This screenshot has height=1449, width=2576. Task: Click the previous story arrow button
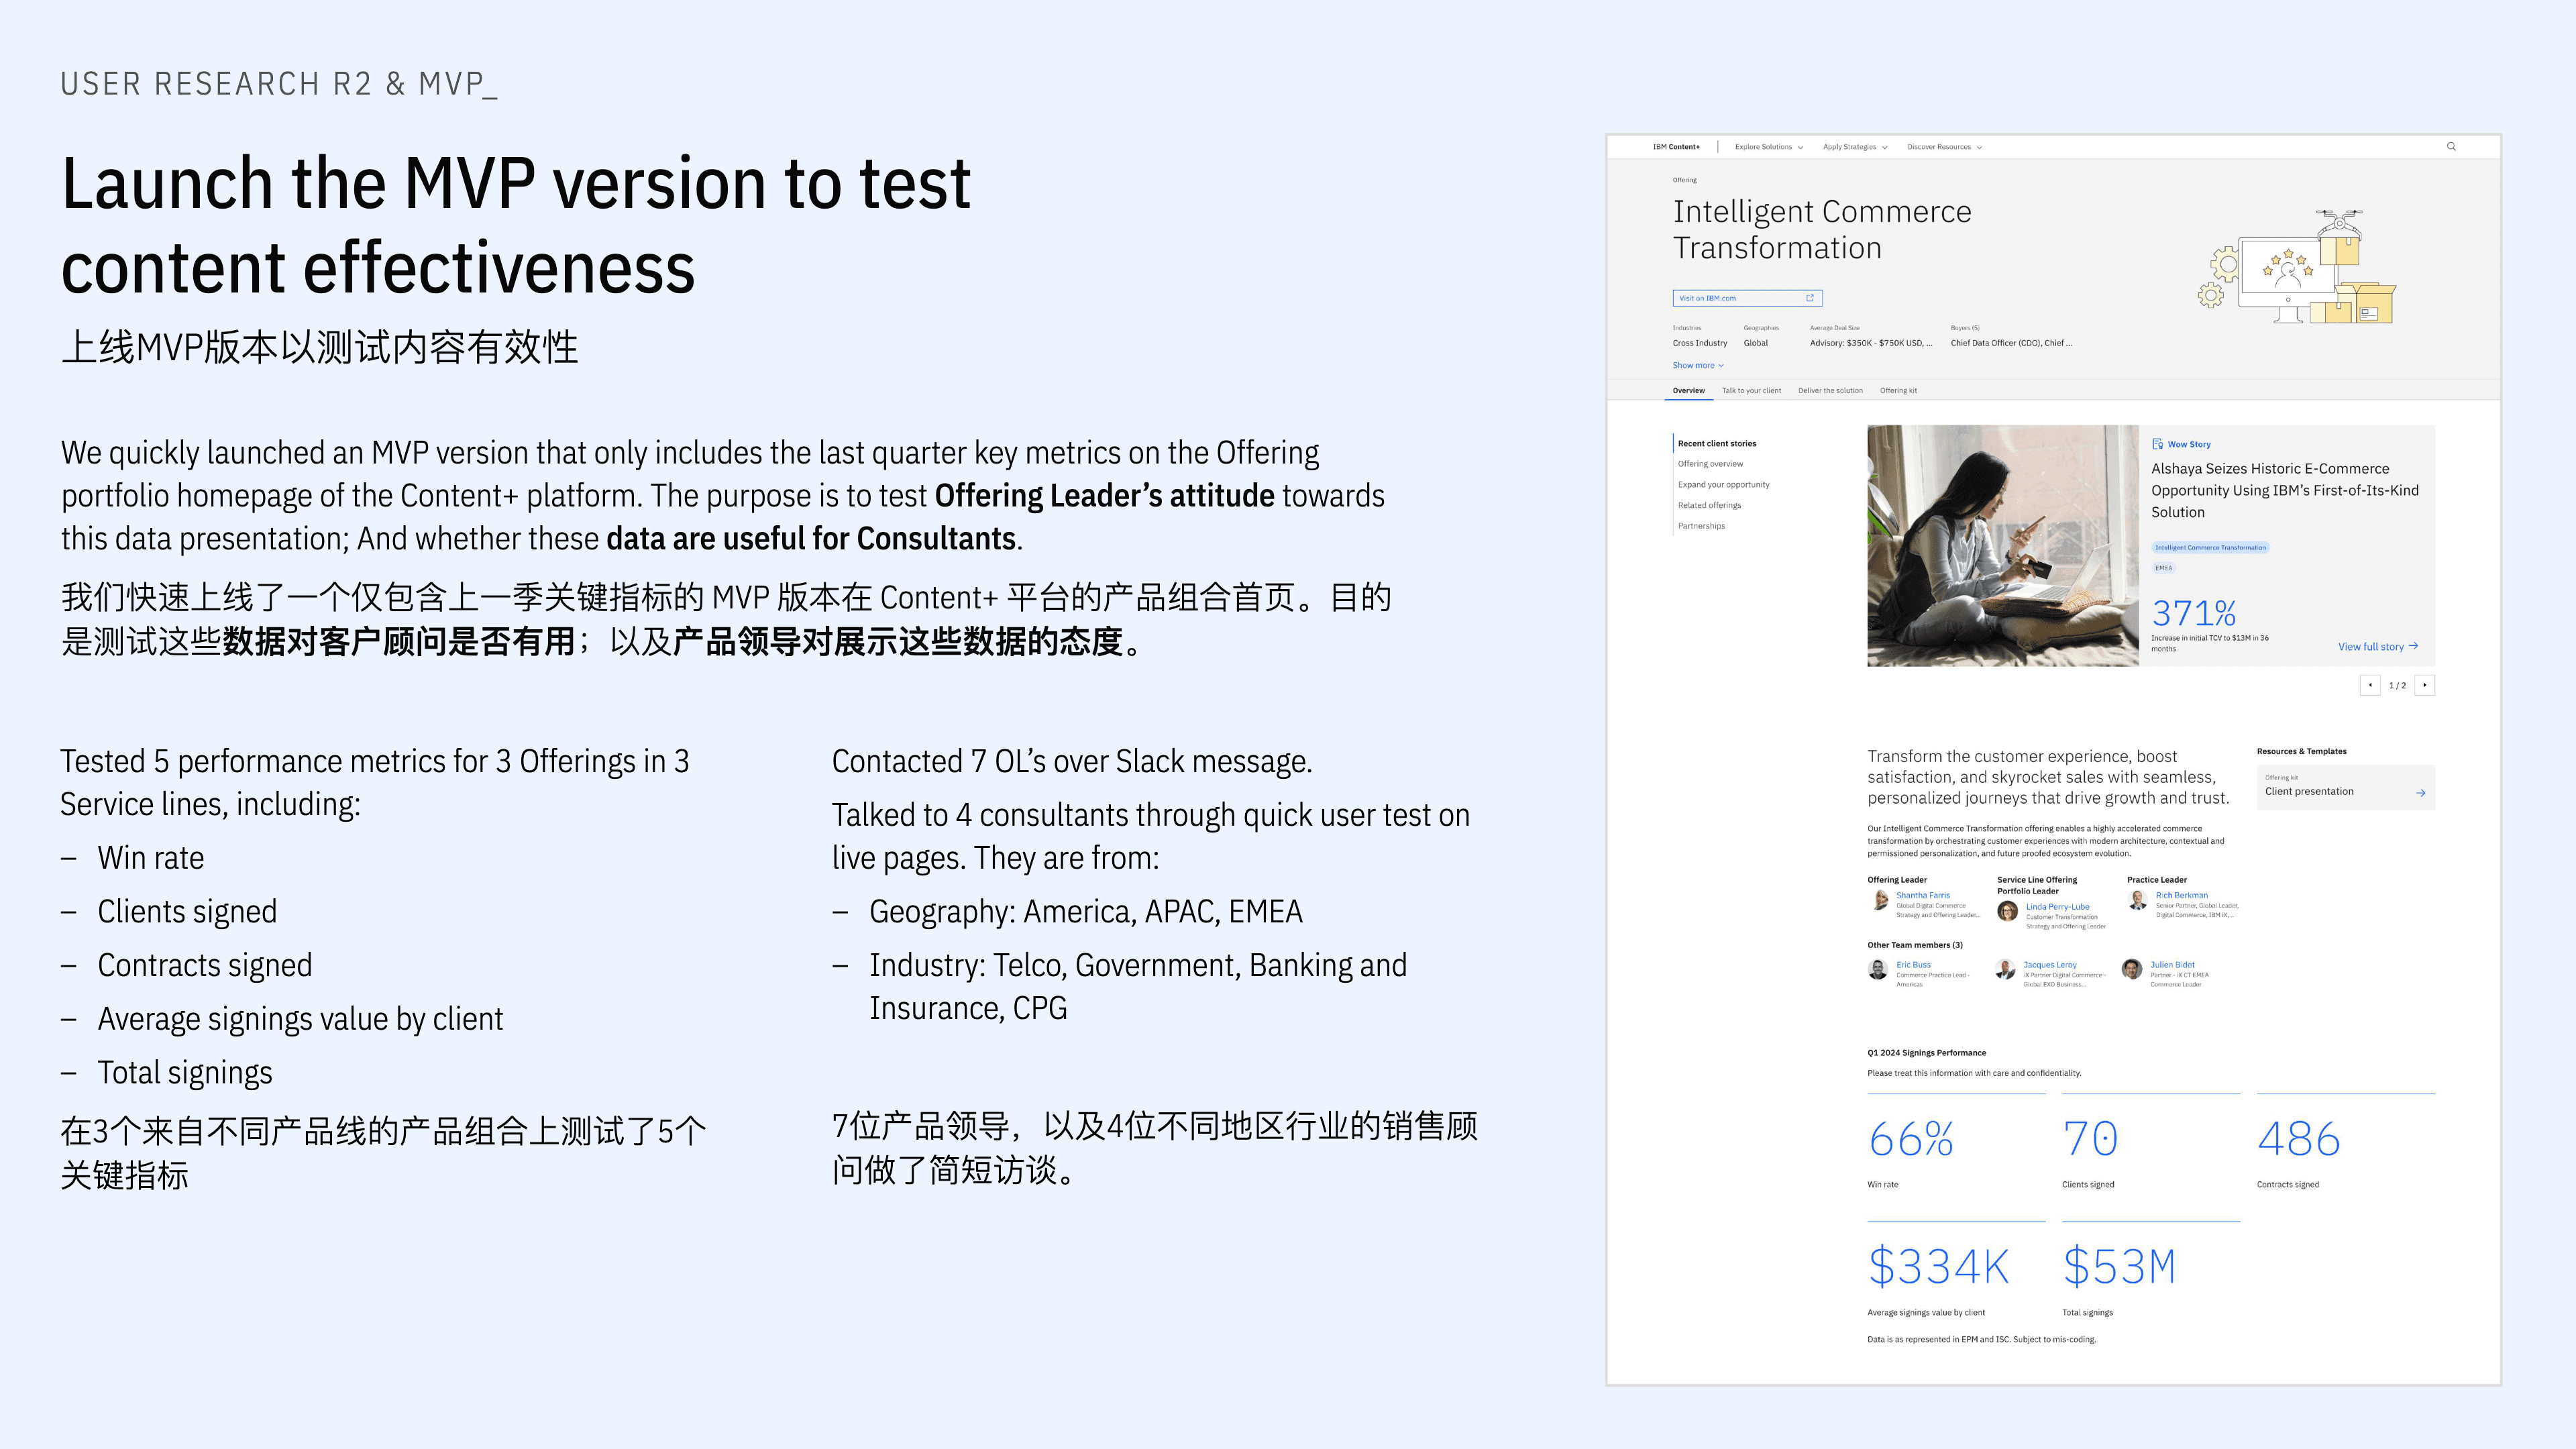(x=2369, y=685)
